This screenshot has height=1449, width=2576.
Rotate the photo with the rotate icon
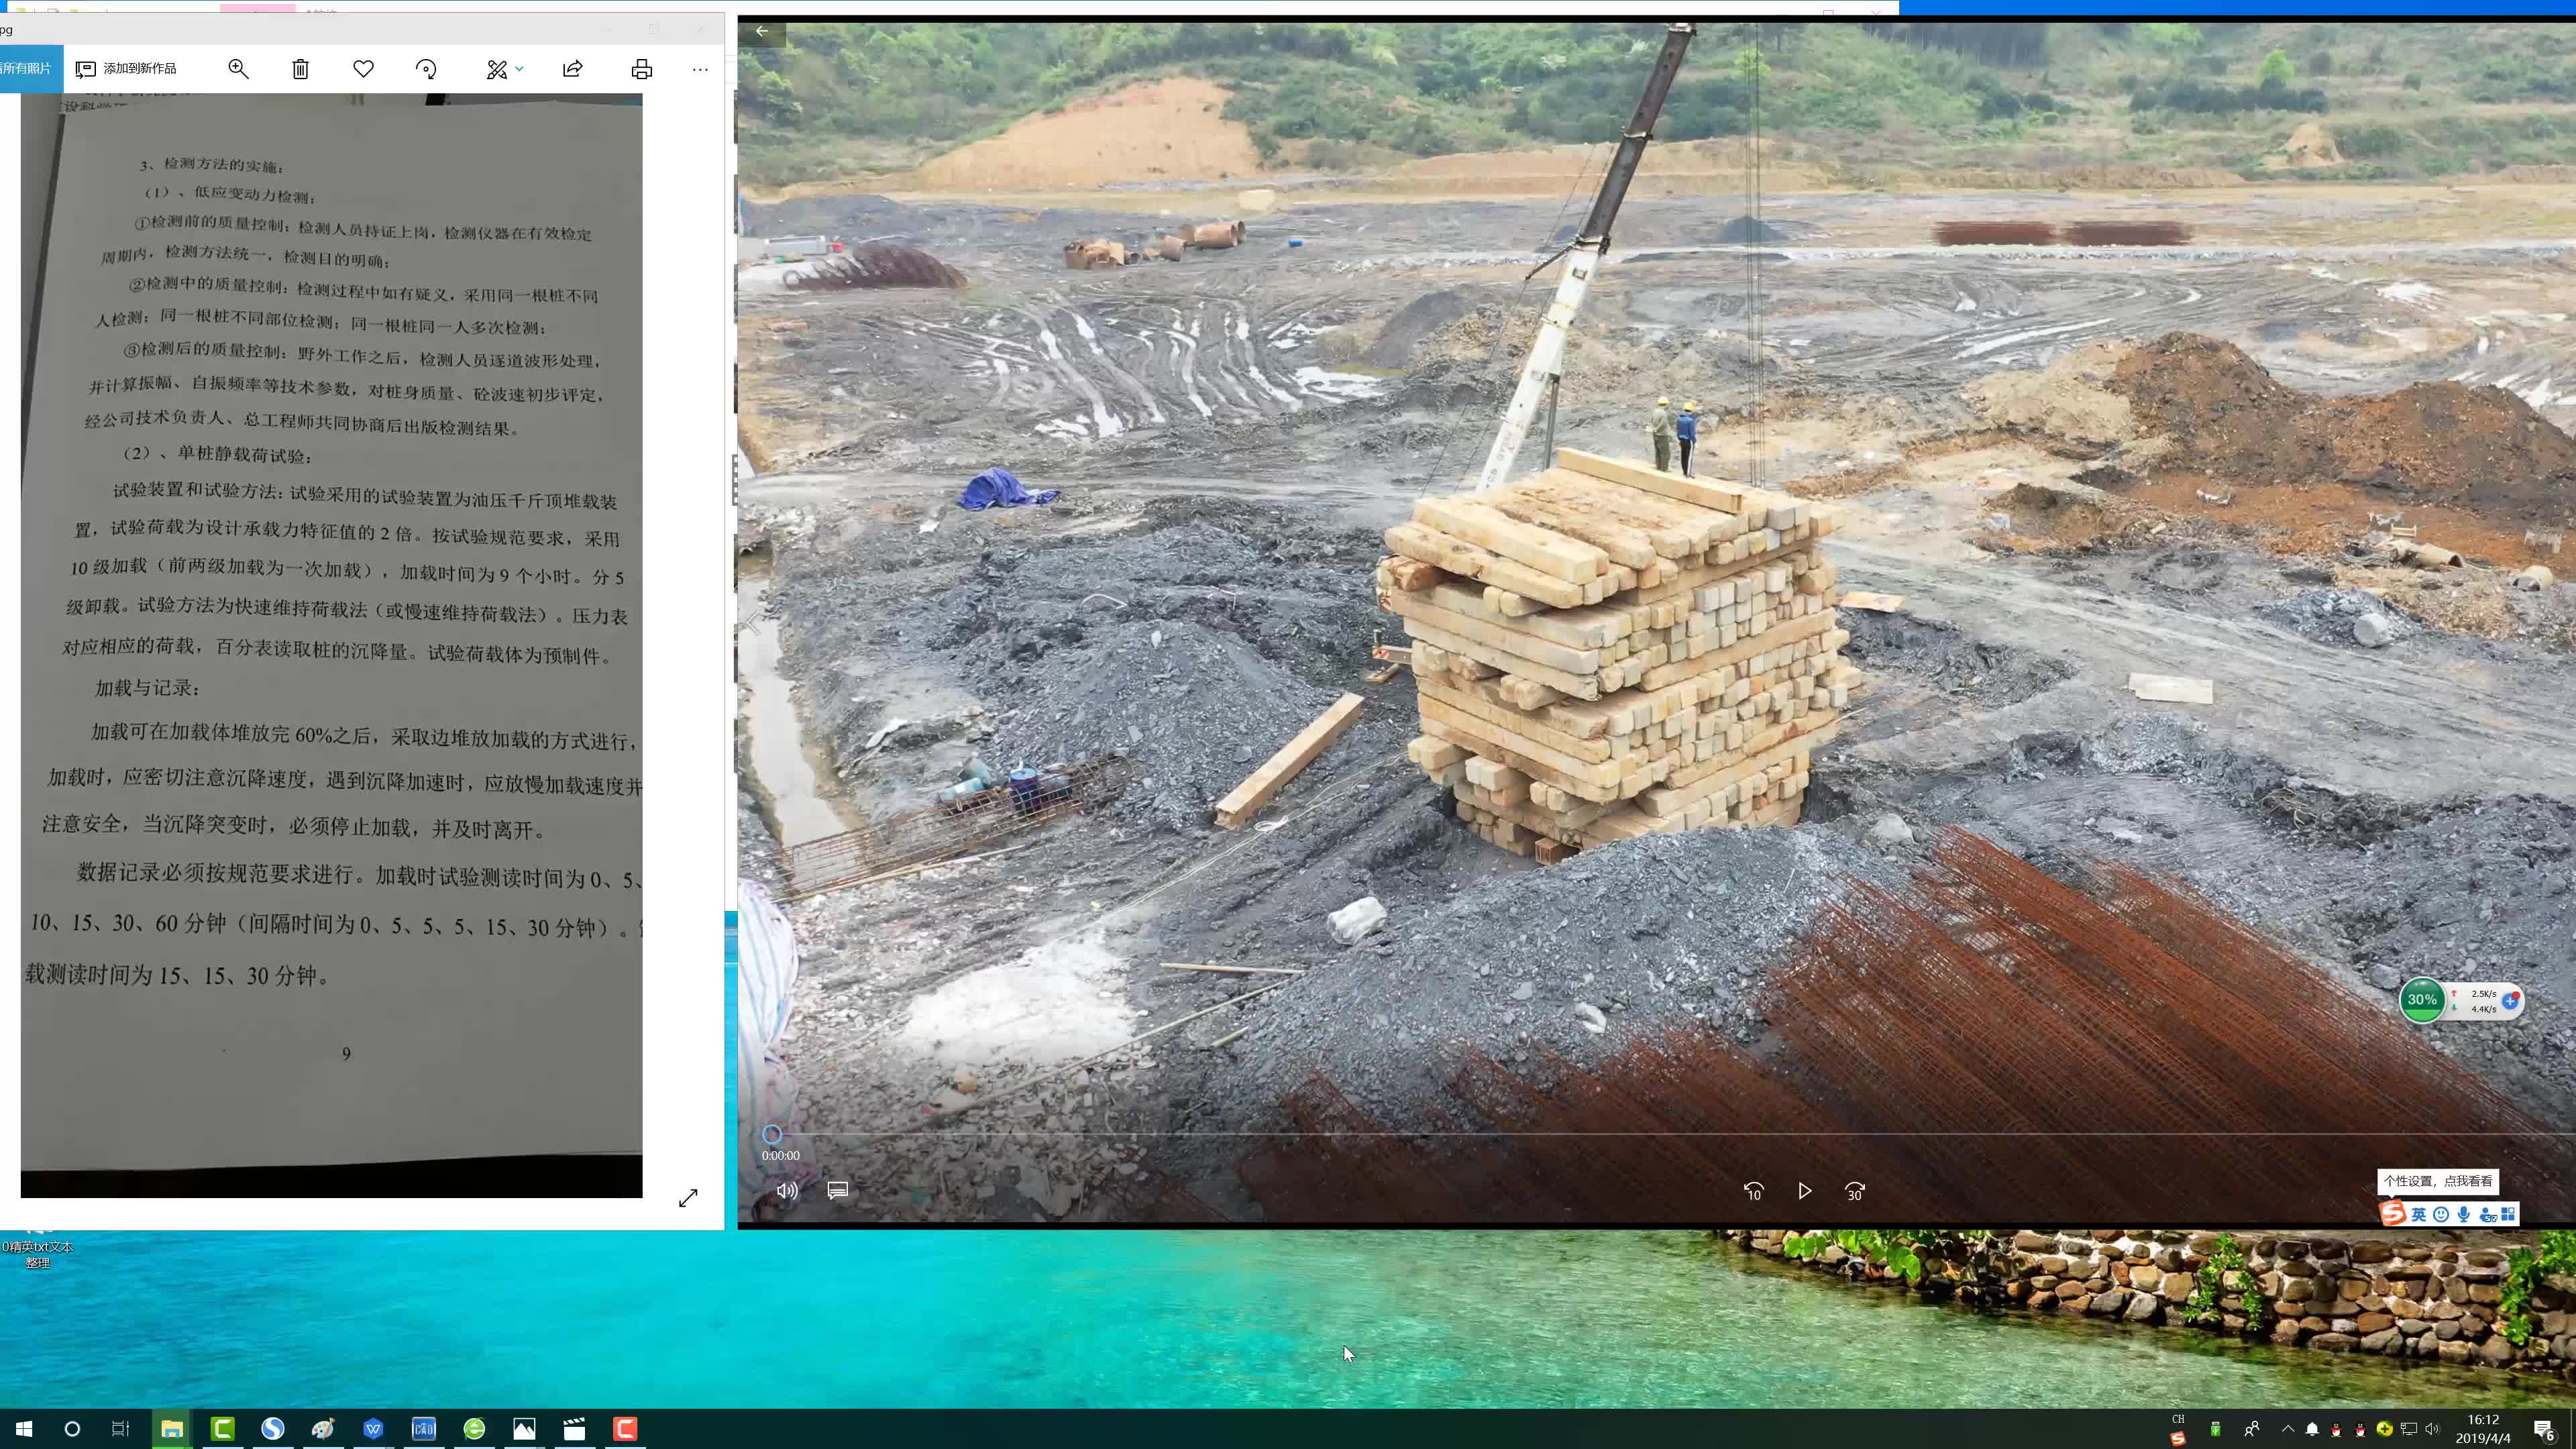click(x=426, y=69)
